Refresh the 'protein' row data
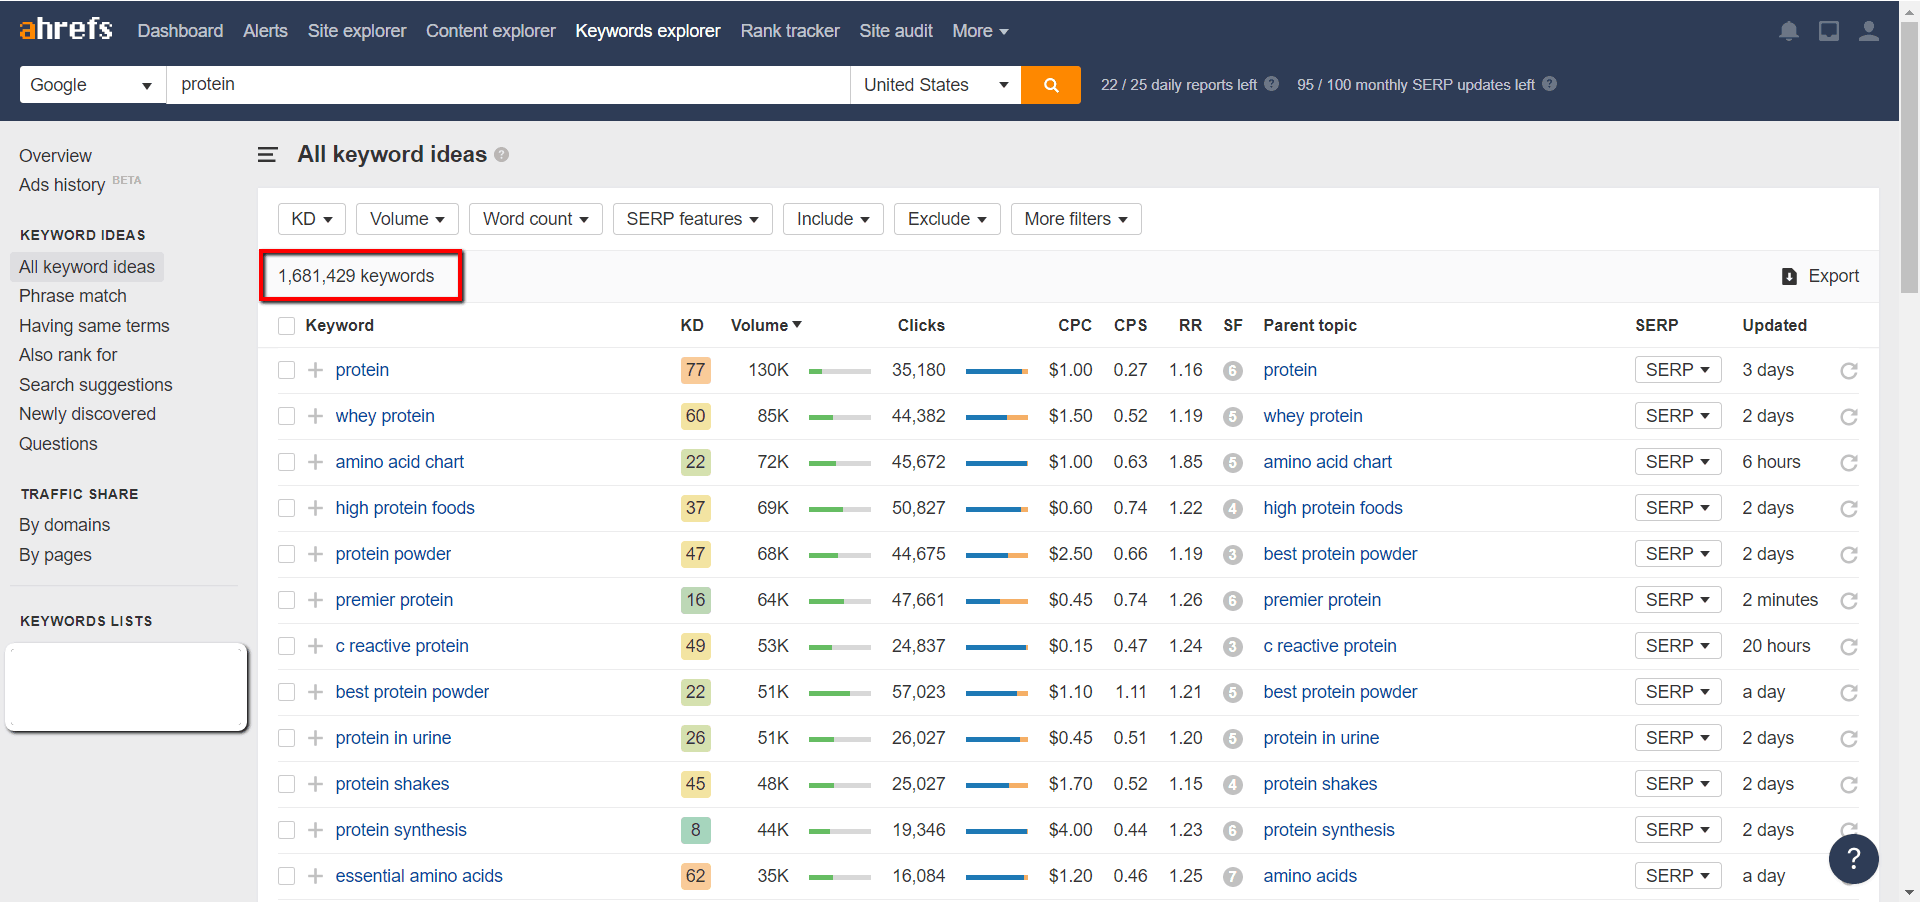 (1849, 371)
